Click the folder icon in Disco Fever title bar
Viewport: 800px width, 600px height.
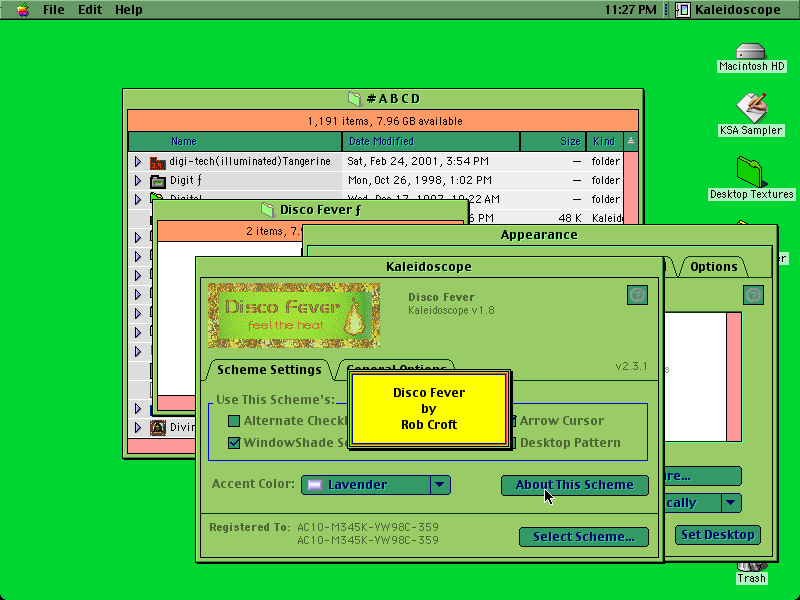tap(268, 210)
